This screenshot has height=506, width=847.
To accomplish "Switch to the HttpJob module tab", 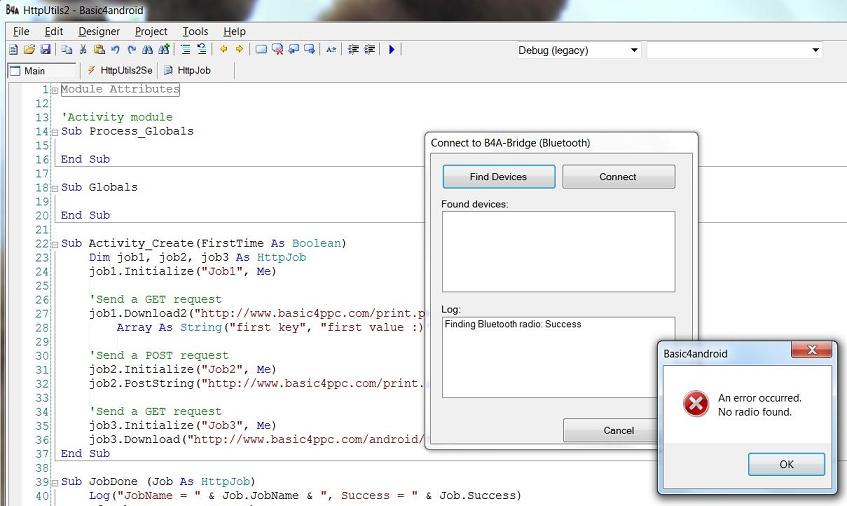I will (x=188, y=70).
